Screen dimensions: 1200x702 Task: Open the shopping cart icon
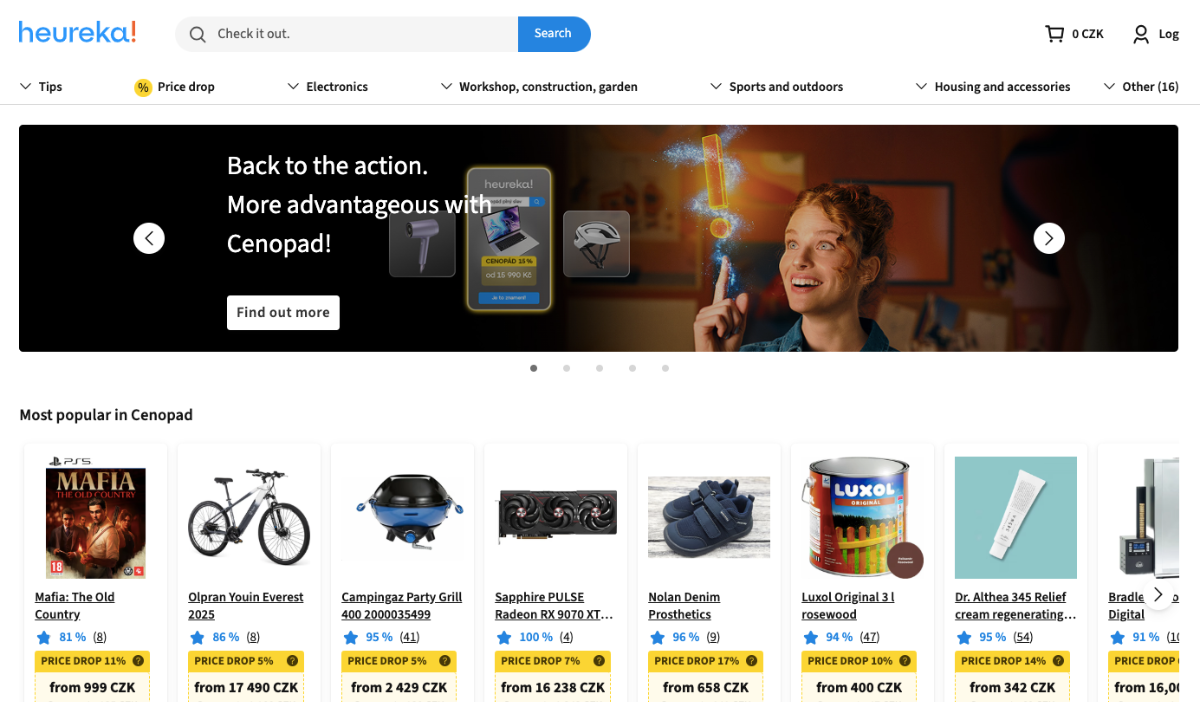click(x=1054, y=34)
